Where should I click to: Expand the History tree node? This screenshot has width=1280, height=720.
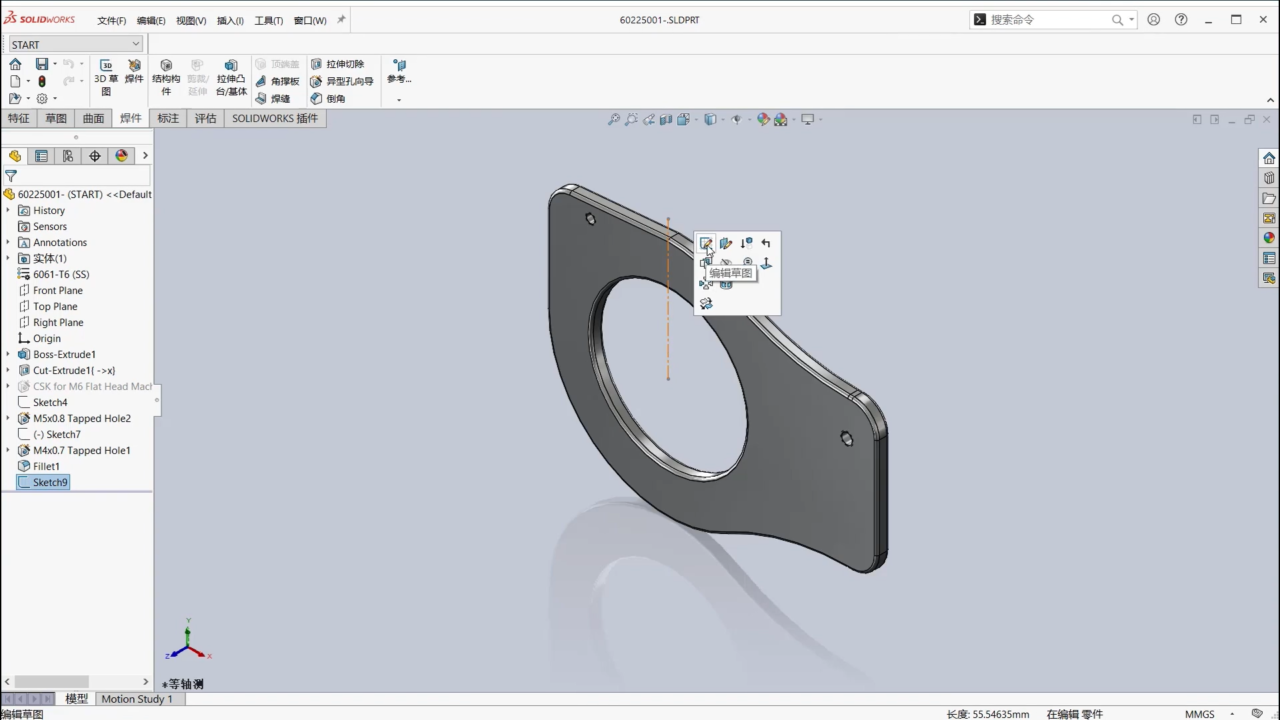[9, 211]
